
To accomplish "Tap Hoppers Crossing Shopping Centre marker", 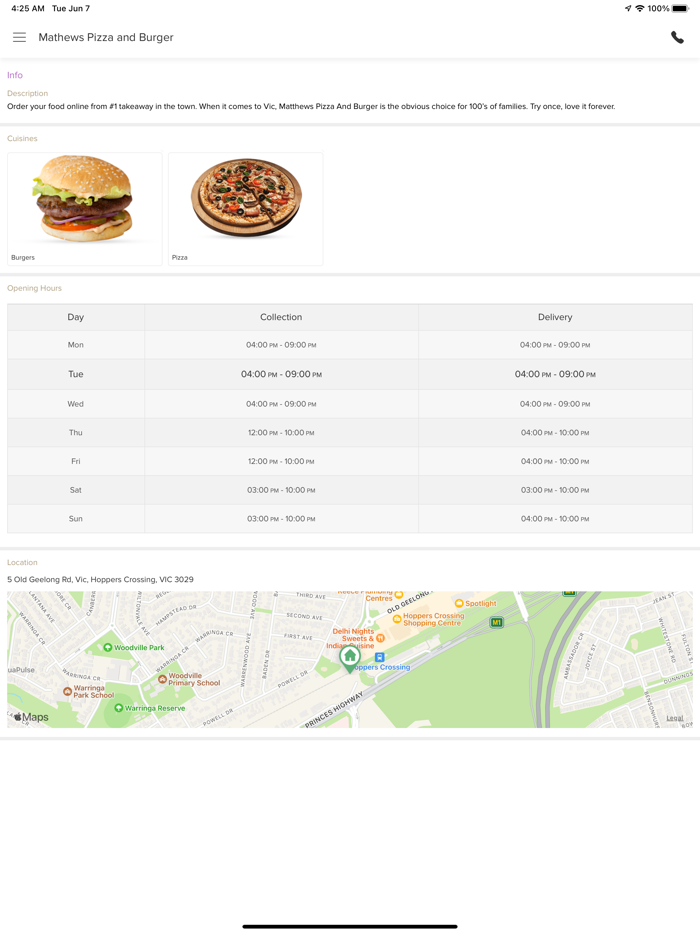I will pyautogui.click(x=397, y=619).
